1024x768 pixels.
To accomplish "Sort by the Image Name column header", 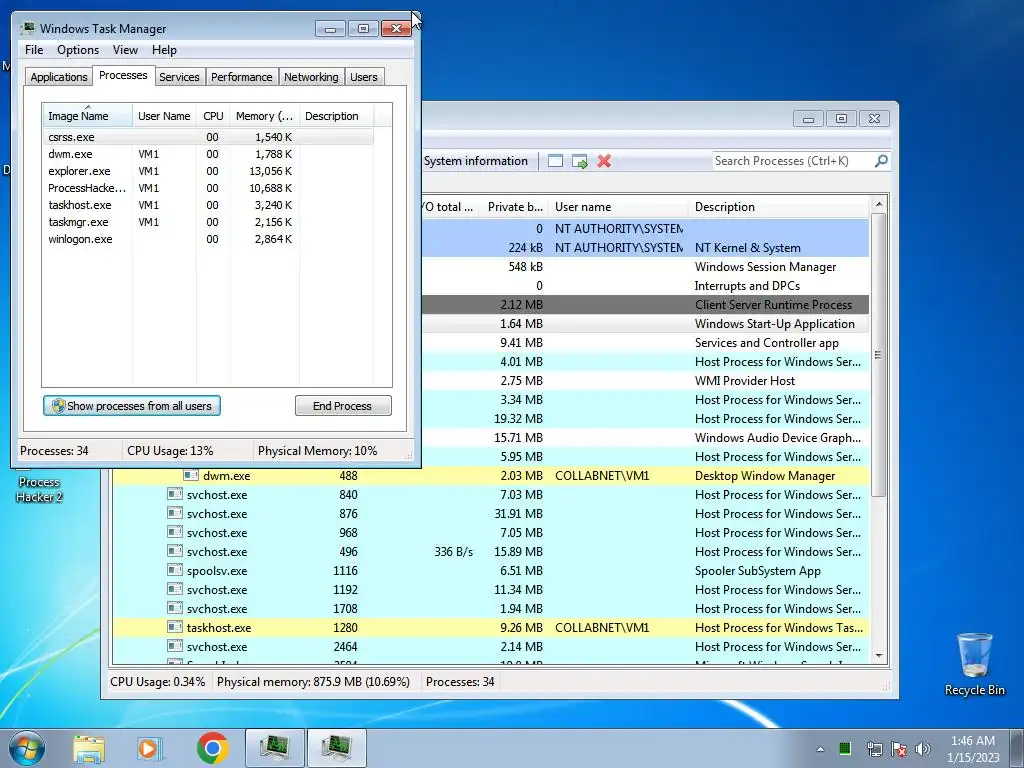I will (x=88, y=116).
